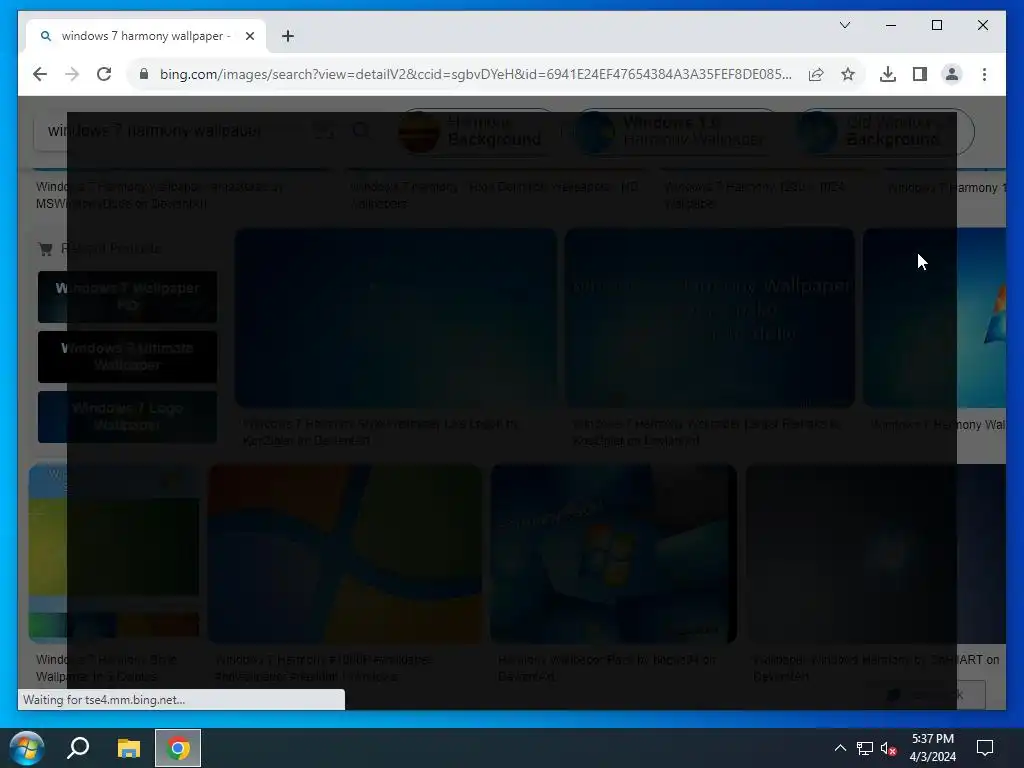The height and width of the screenshot is (768, 1024).
Task: Open the notification center
Action: click(x=984, y=748)
